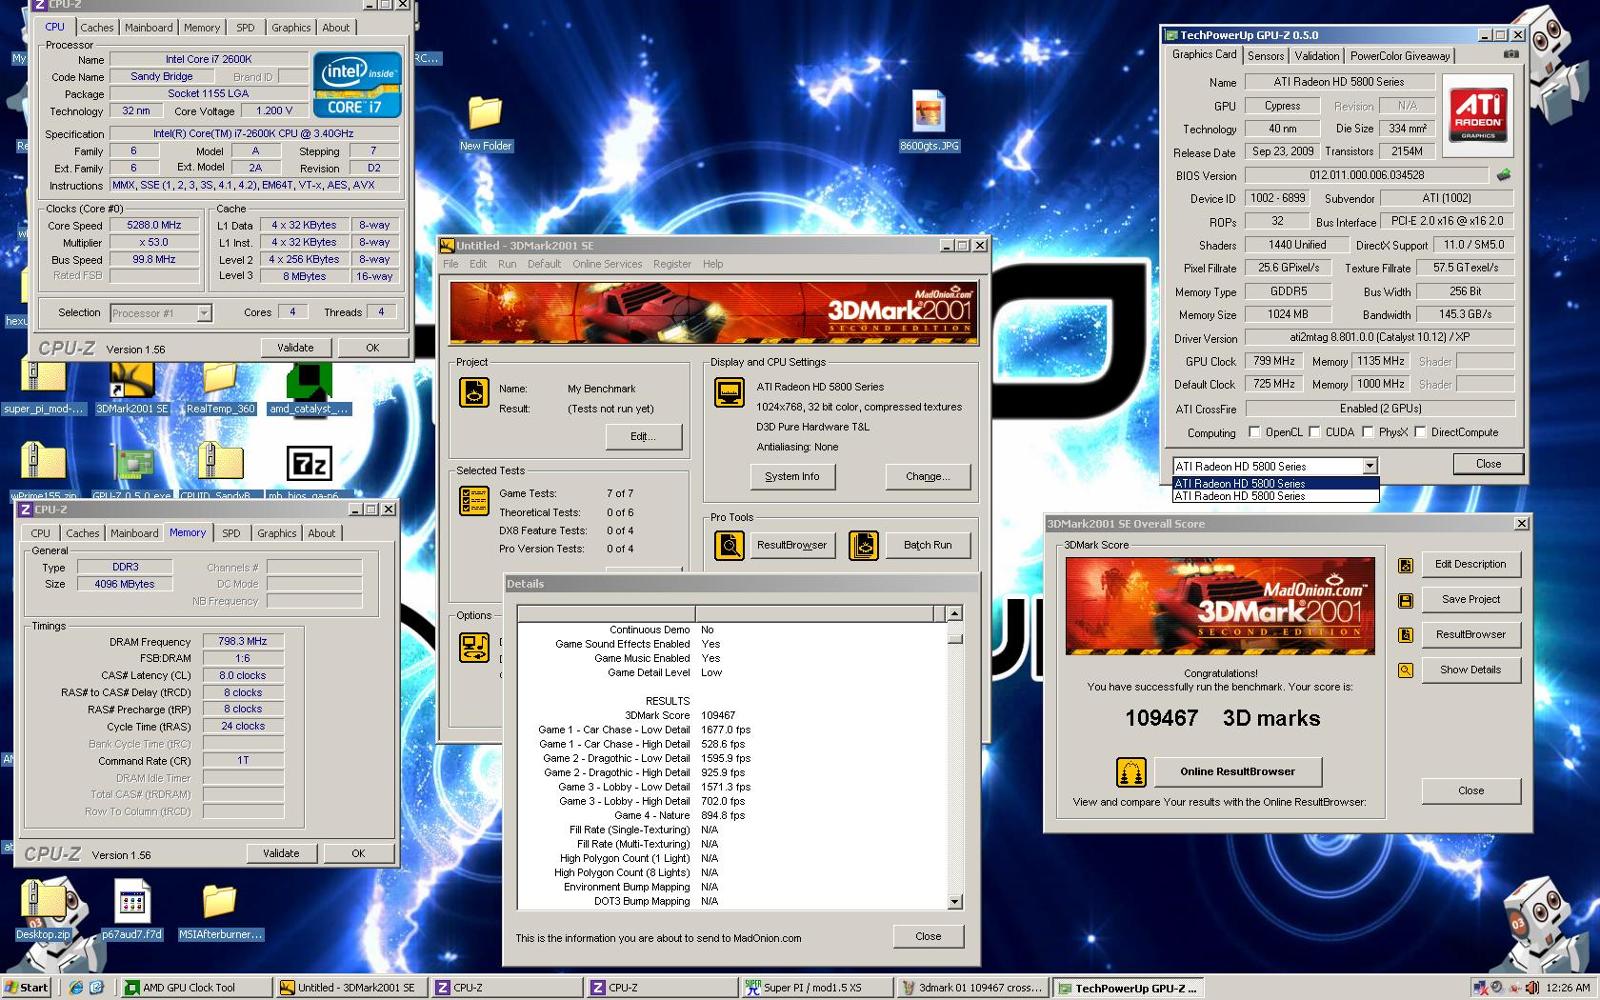The image size is (1600, 1000).
Task: Click the volume speaker tray icon
Action: click(1532, 987)
